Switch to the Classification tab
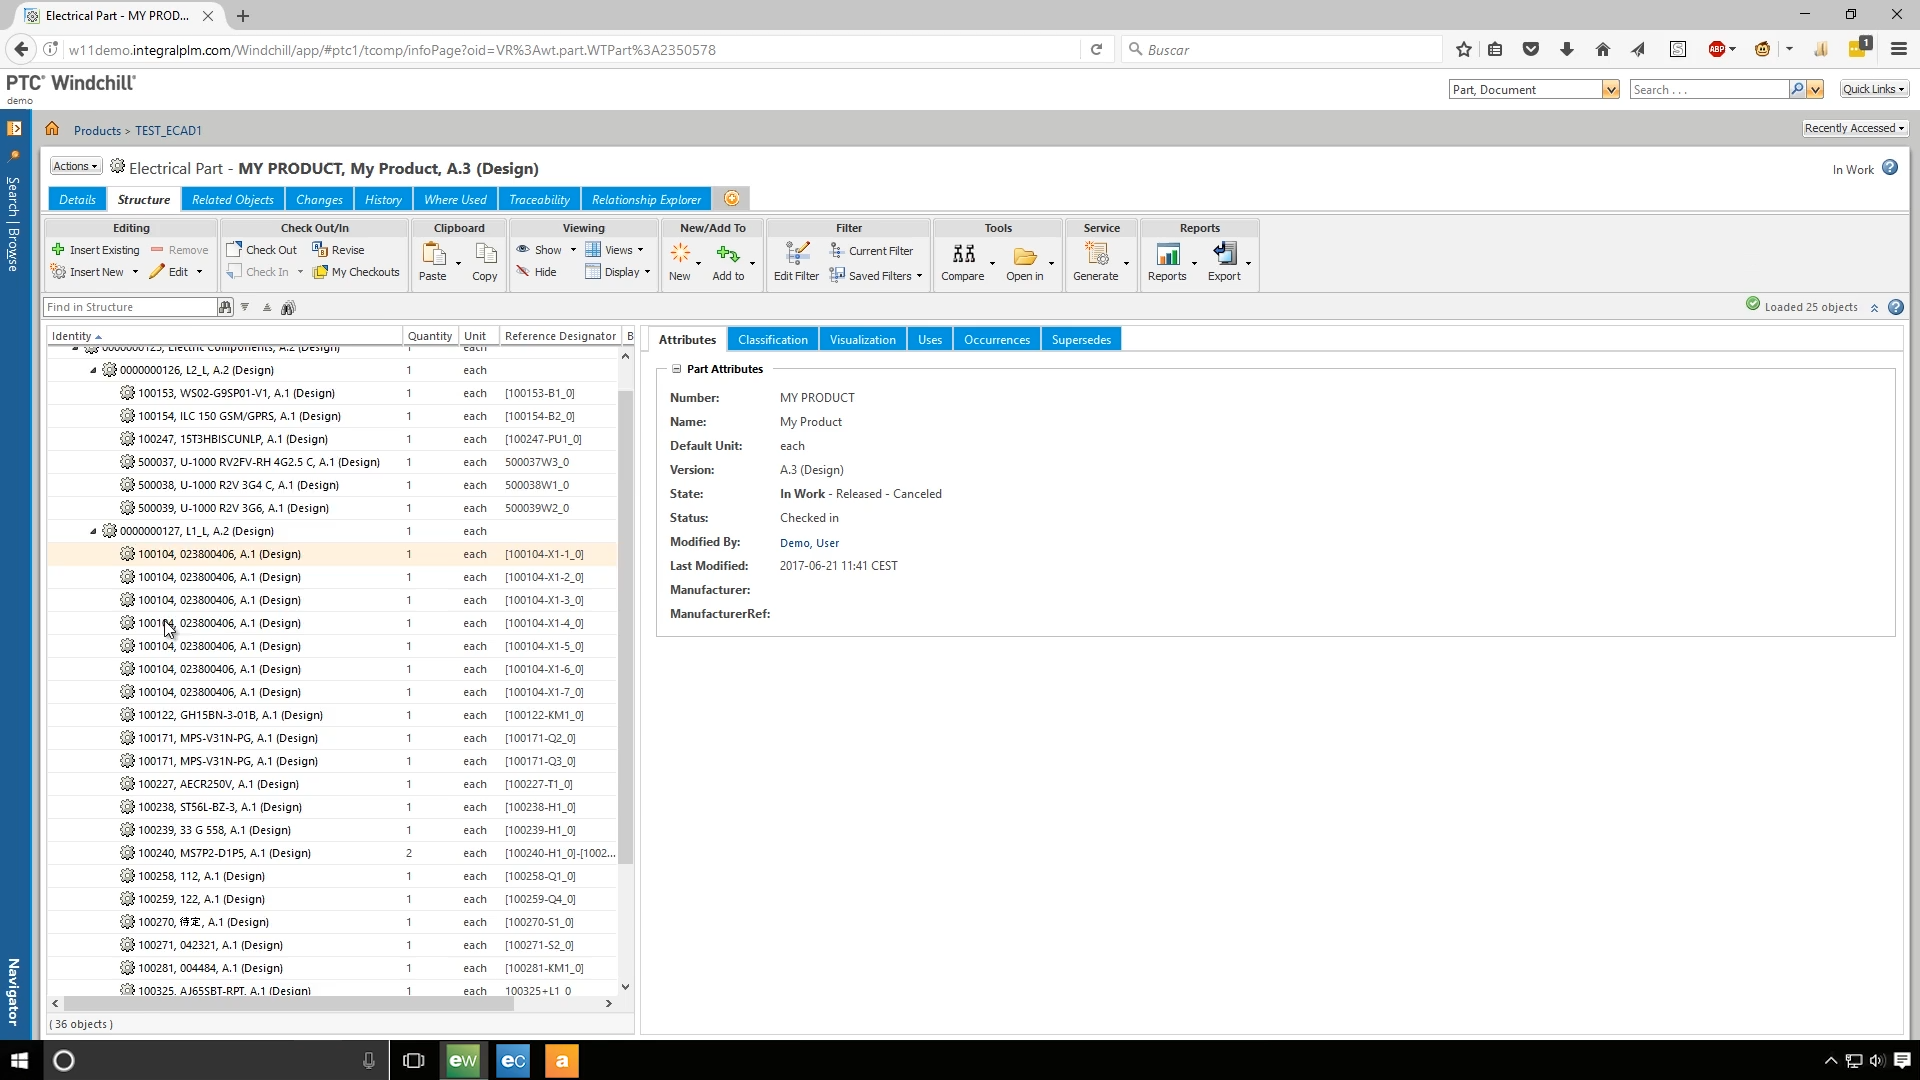Viewport: 1920px width, 1080px height. click(773, 340)
